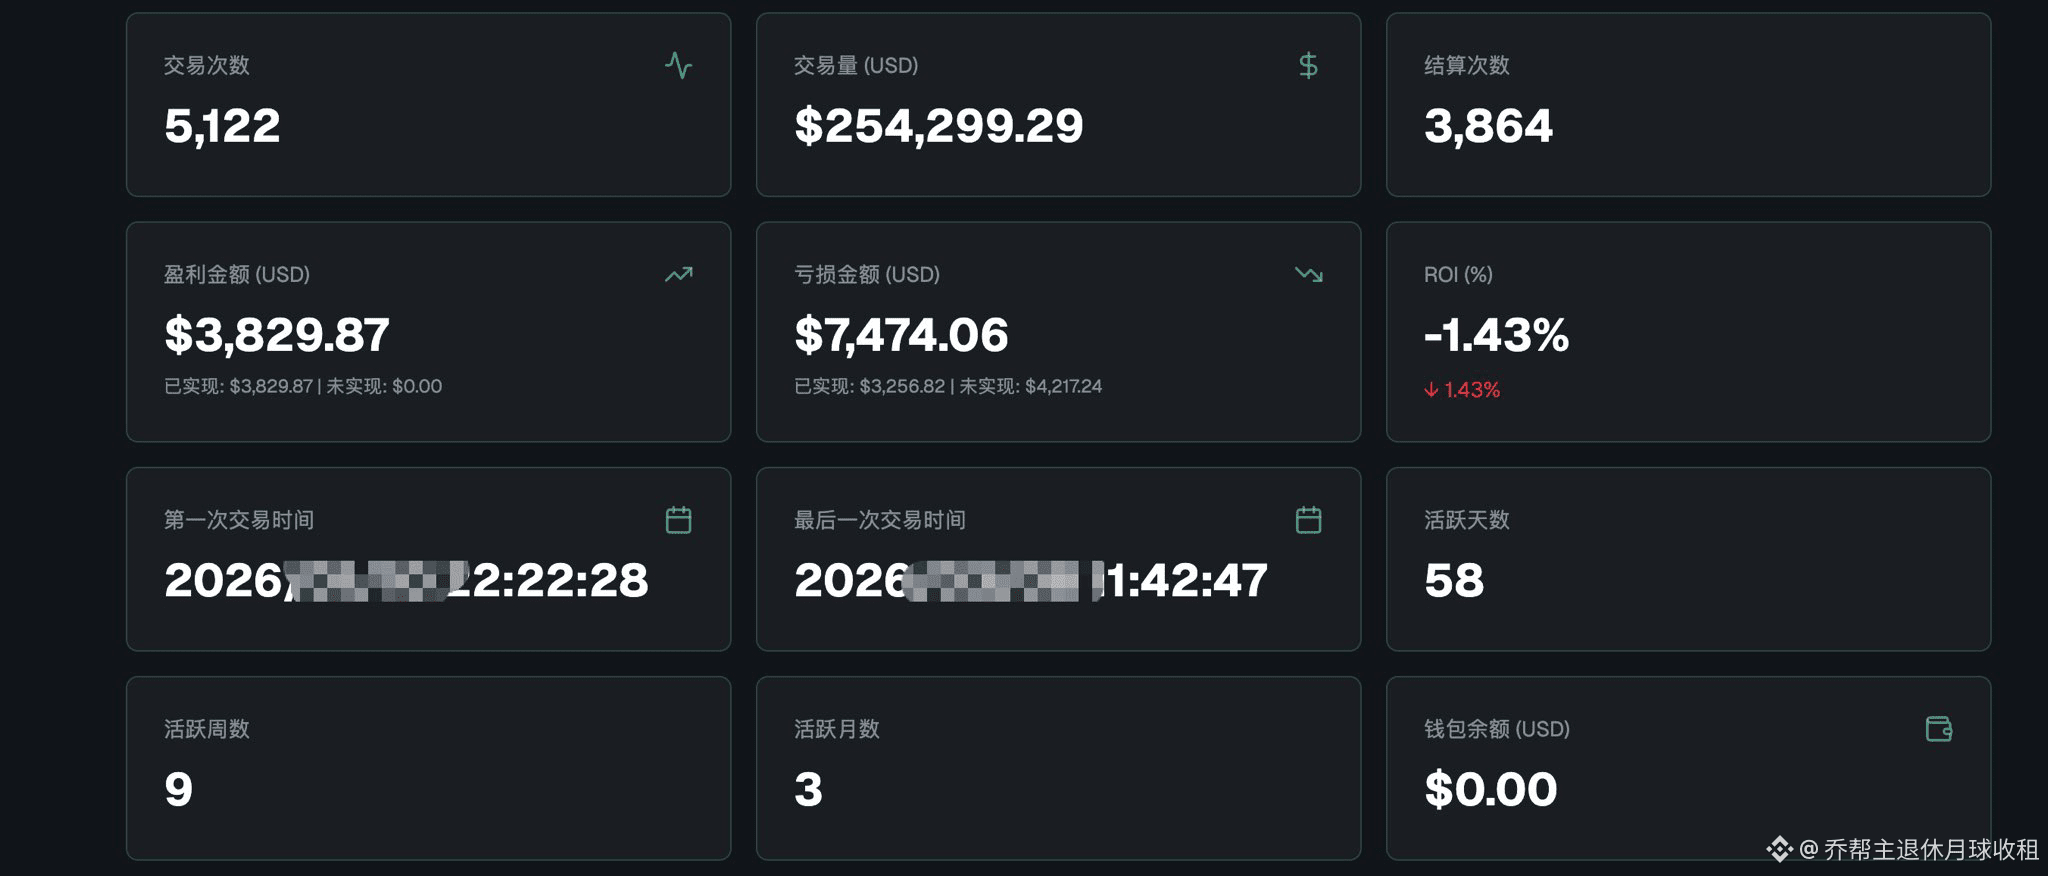The width and height of the screenshot is (2048, 876).
Task: Click the -1.43% ROI value
Action: 1496,335
